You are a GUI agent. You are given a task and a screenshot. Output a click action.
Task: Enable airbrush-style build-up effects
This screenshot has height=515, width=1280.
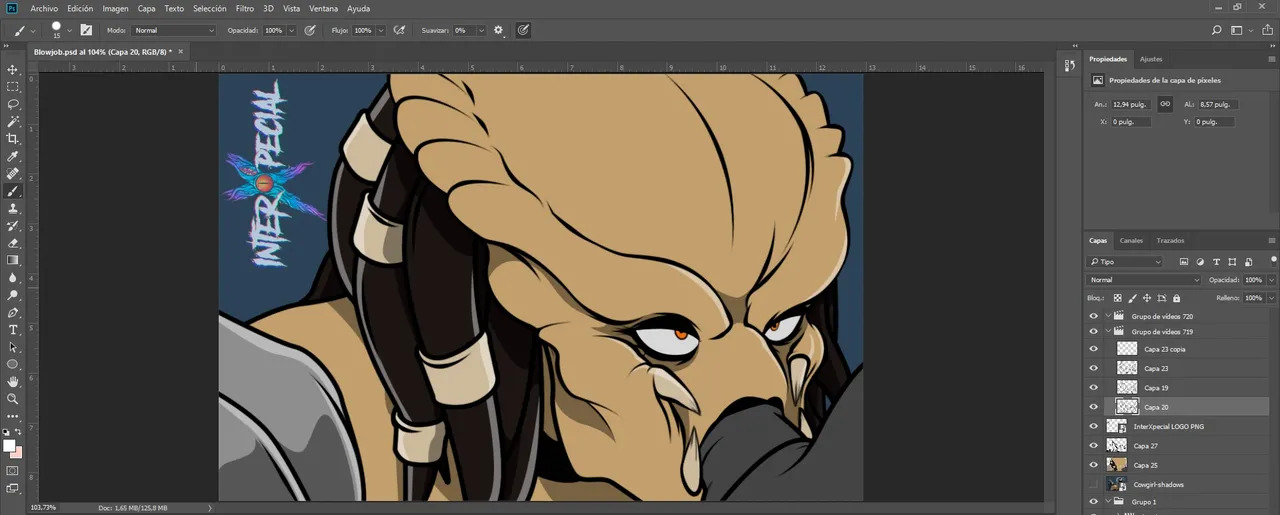coord(400,31)
